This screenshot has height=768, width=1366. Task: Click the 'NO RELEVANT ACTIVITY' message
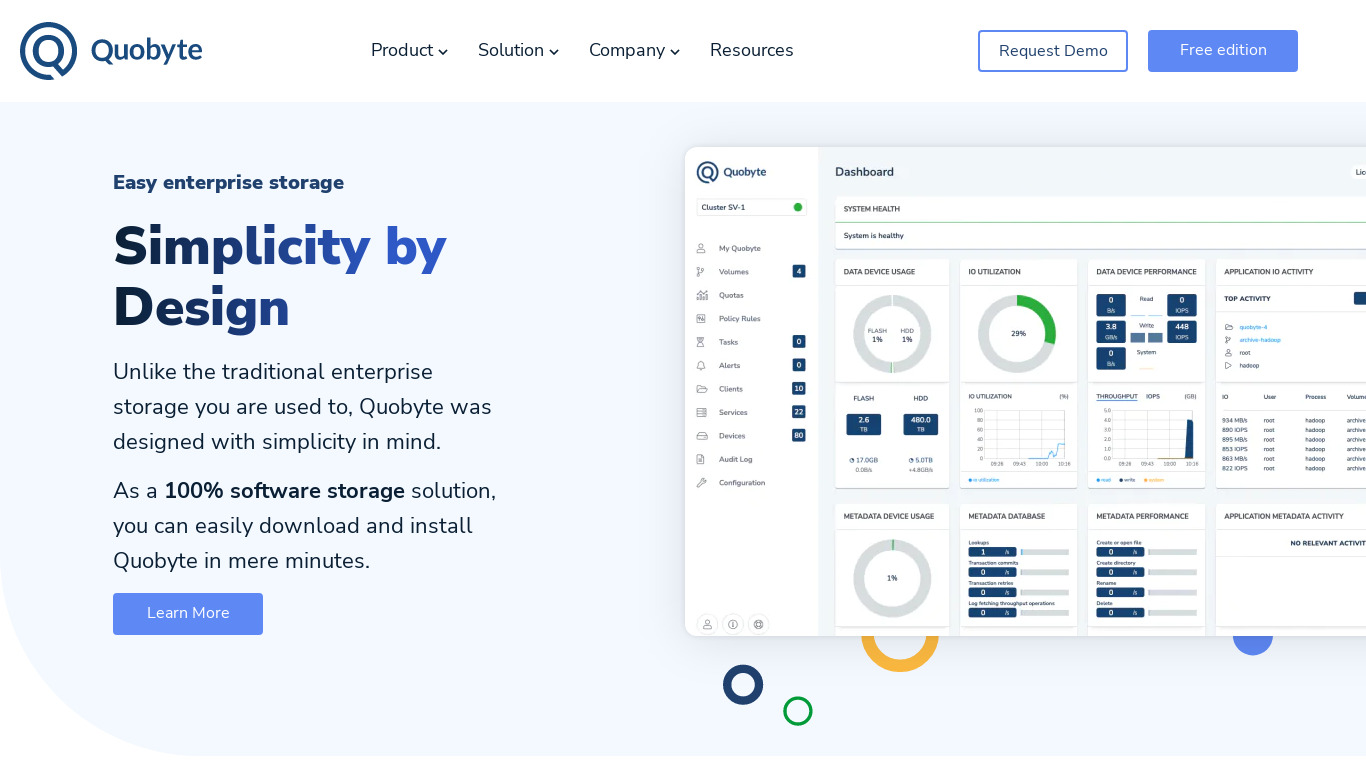click(x=1328, y=543)
